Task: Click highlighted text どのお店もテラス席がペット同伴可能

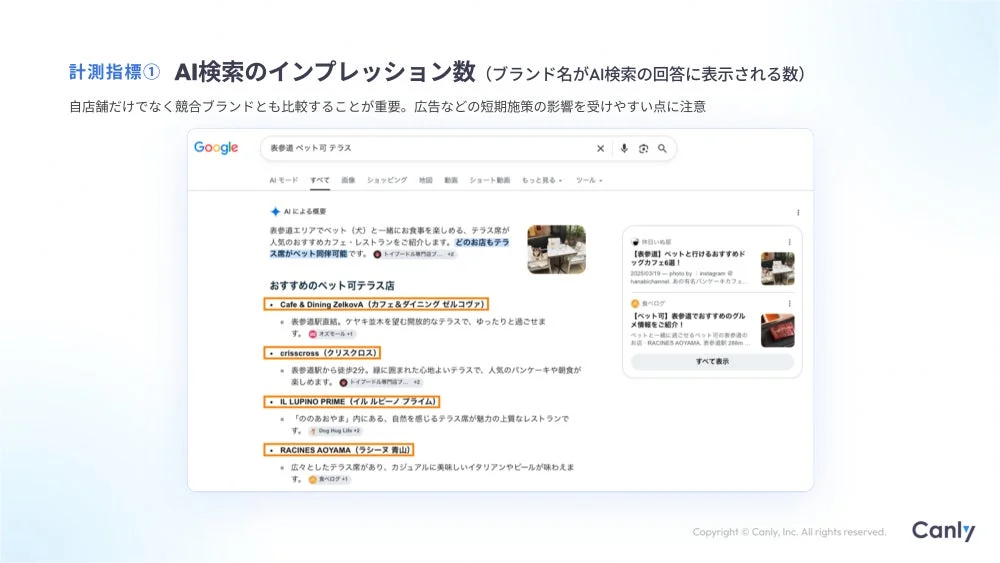Action: click(389, 248)
